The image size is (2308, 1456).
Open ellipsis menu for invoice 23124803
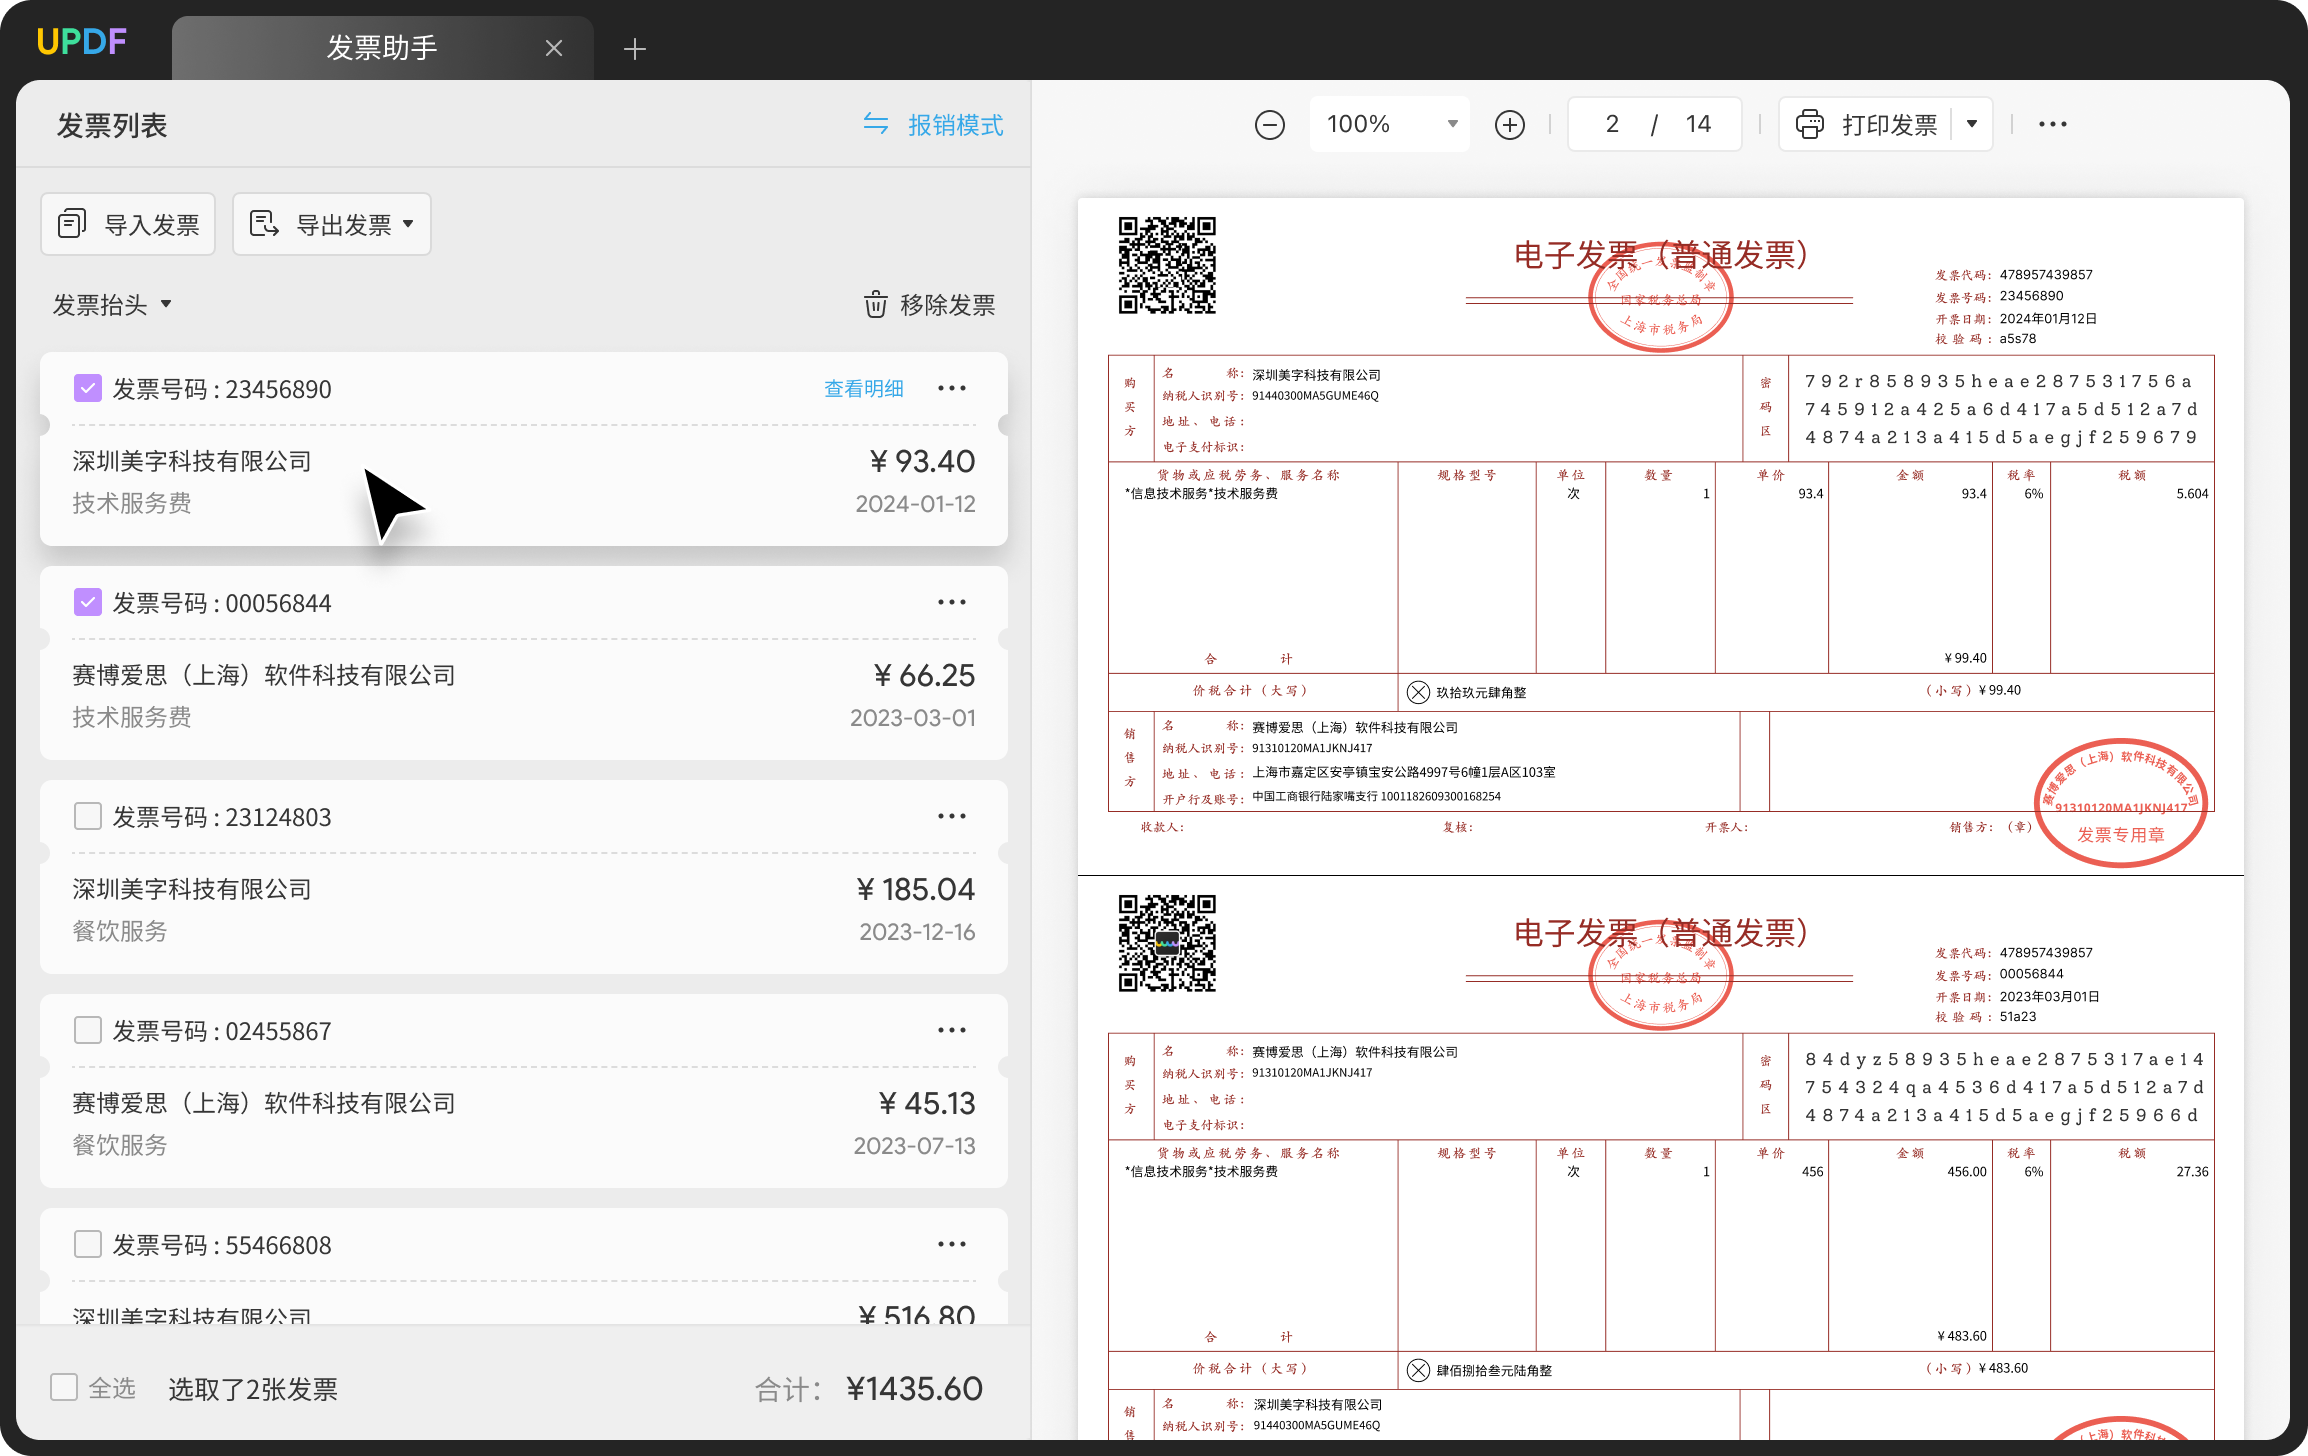point(951,817)
